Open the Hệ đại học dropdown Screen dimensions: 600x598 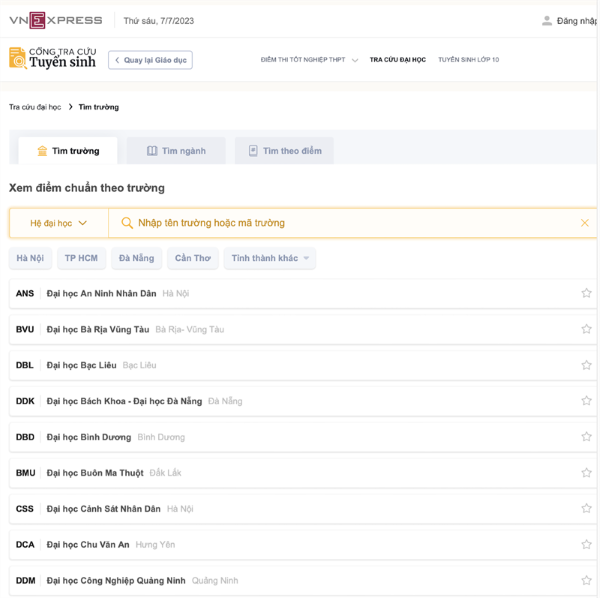(58, 223)
